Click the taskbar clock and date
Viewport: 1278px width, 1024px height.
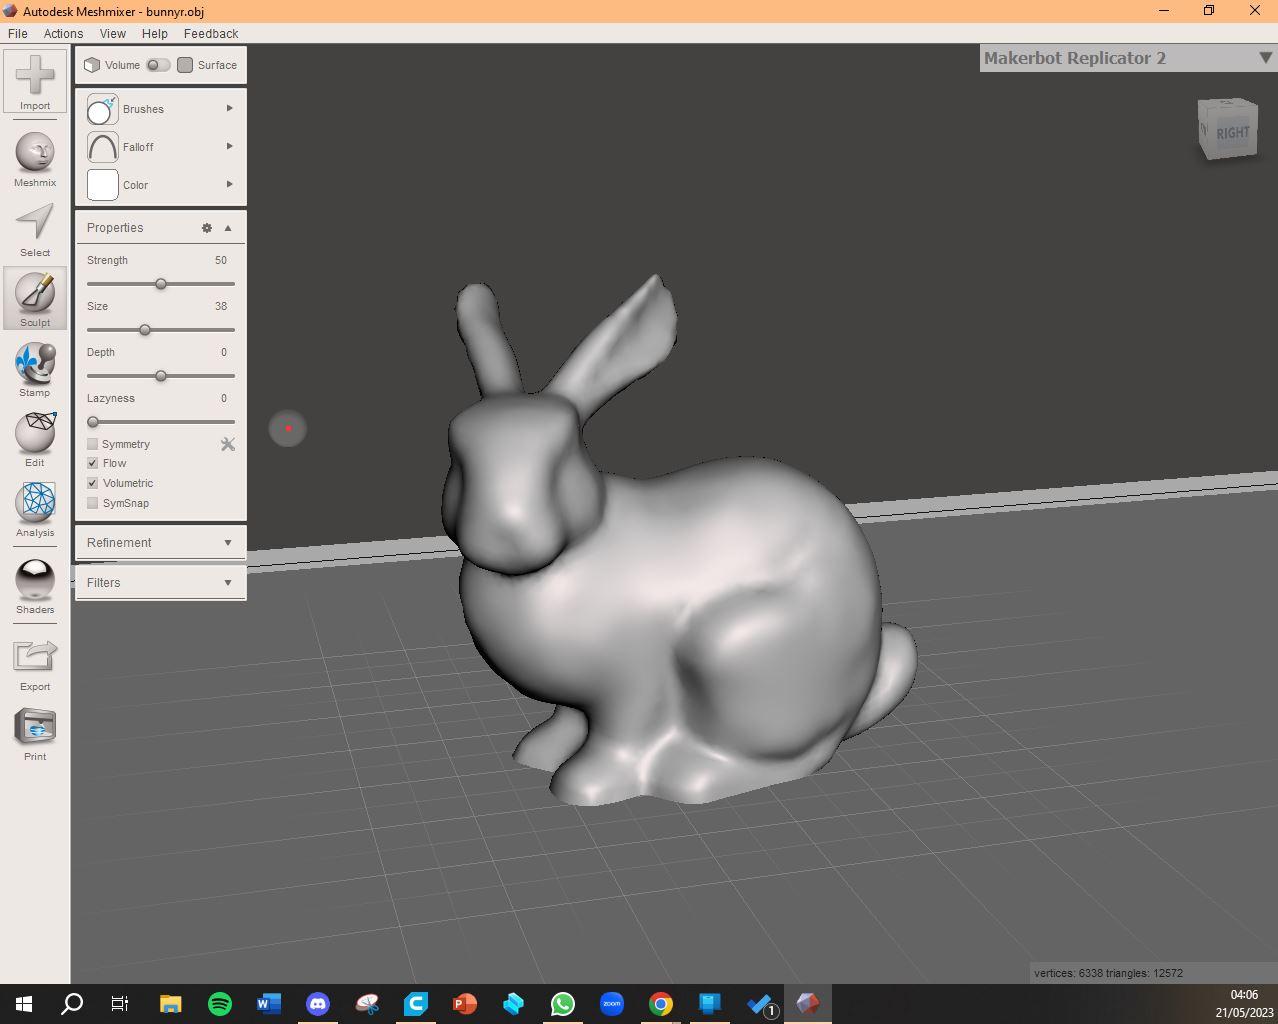(x=1244, y=1003)
